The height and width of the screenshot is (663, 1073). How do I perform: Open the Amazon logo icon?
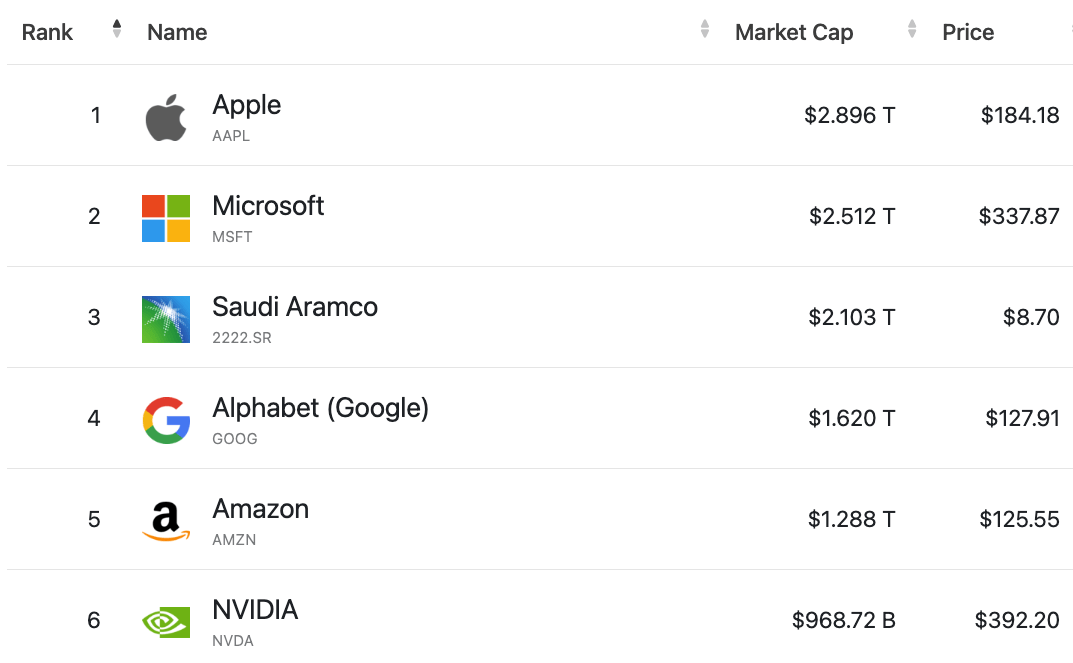click(166, 521)
